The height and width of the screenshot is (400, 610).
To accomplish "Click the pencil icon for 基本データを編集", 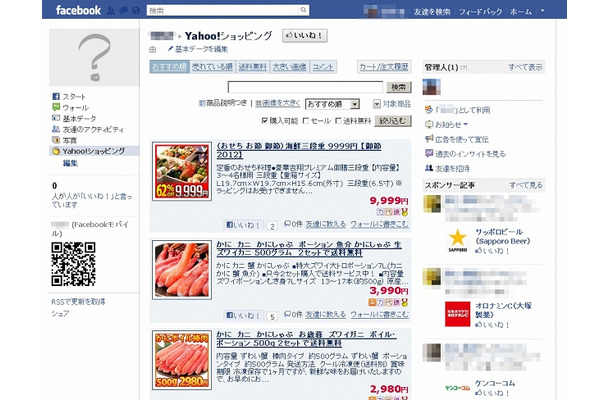I will [x=170, y=49].
